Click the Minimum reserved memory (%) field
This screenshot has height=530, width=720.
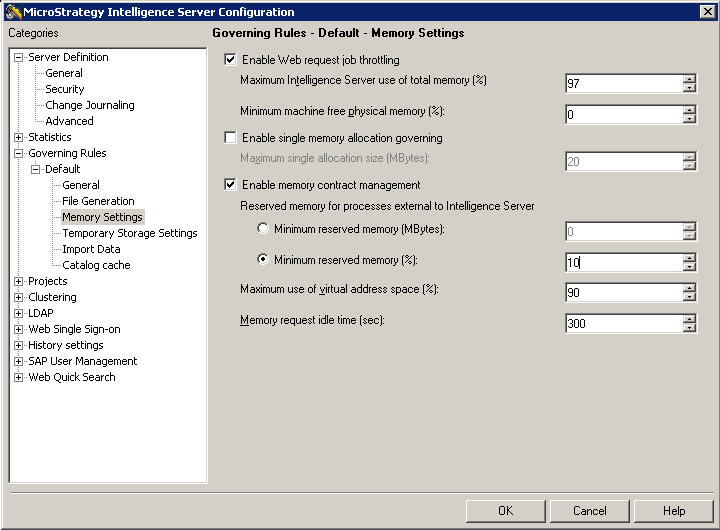624,263
